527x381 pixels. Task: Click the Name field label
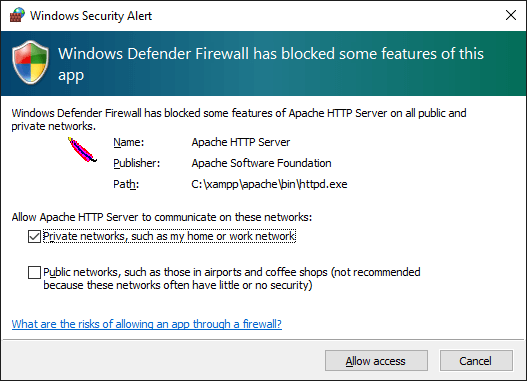(x=128, y=142)
